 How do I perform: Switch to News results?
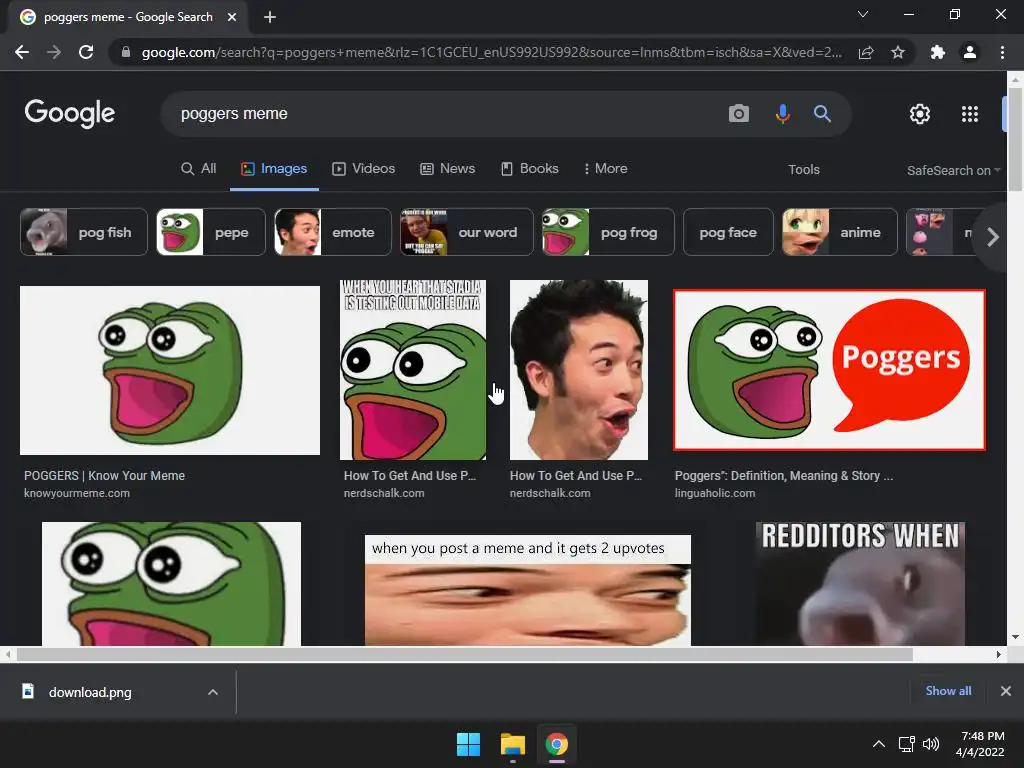[x=447, y=168]
